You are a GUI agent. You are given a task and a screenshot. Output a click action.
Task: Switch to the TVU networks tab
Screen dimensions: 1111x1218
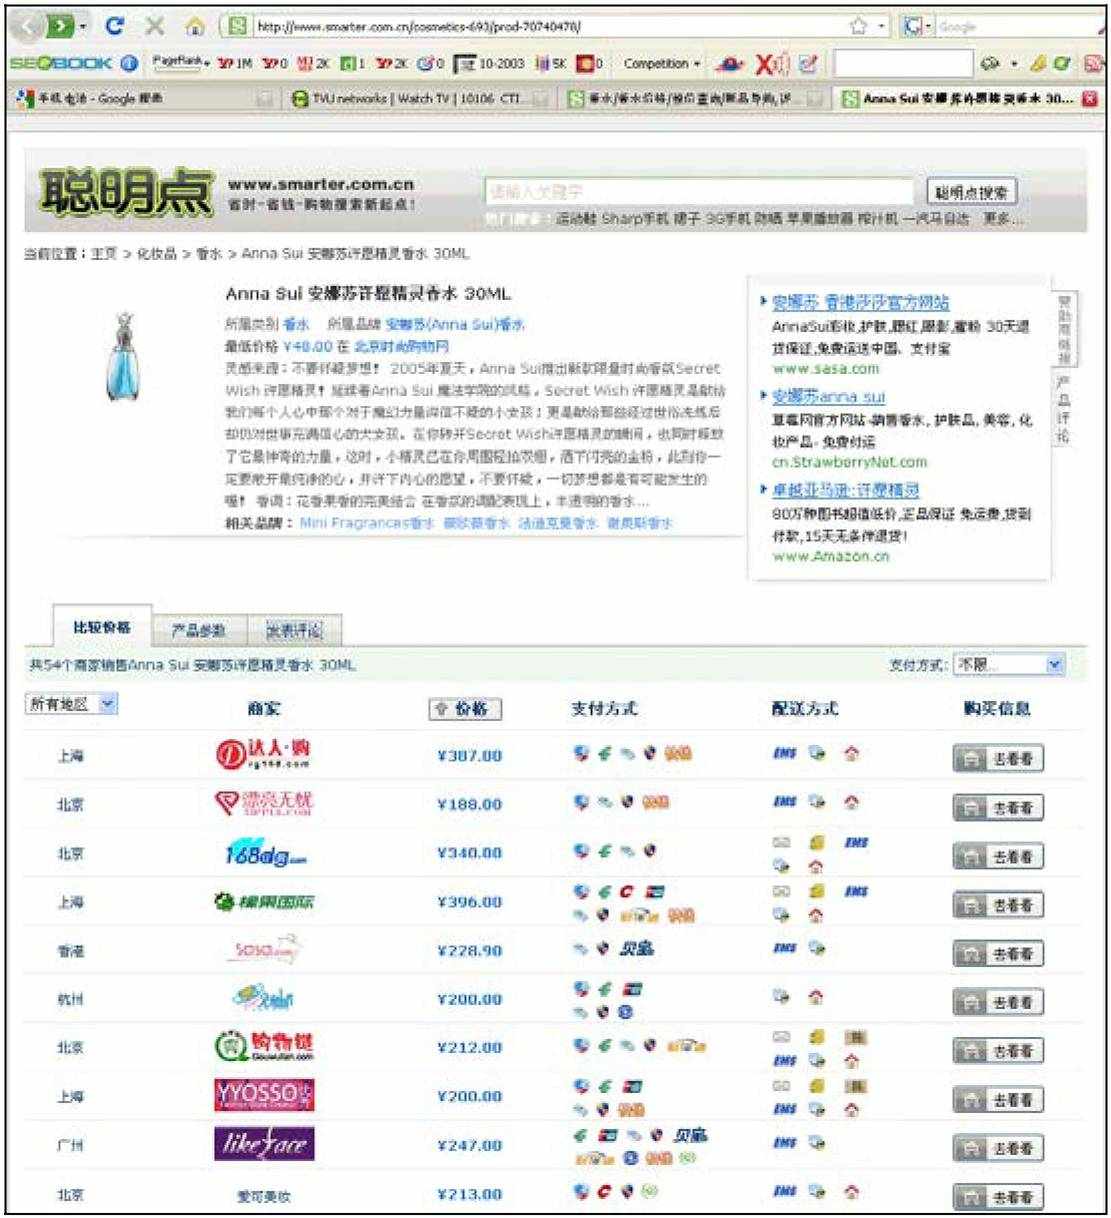click(x=417, y=98)
